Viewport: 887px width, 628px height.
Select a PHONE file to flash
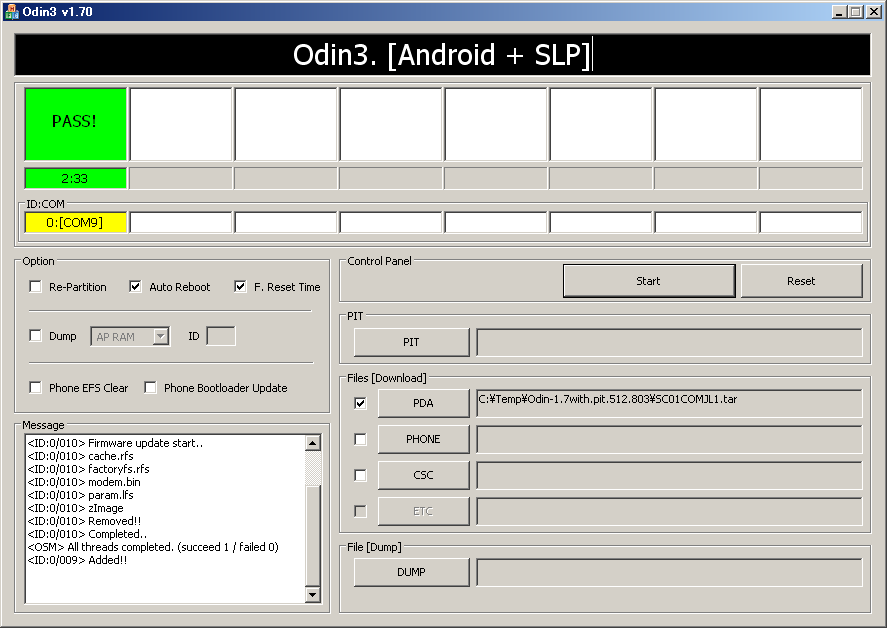pyautogui.click(x=423, y=438)
